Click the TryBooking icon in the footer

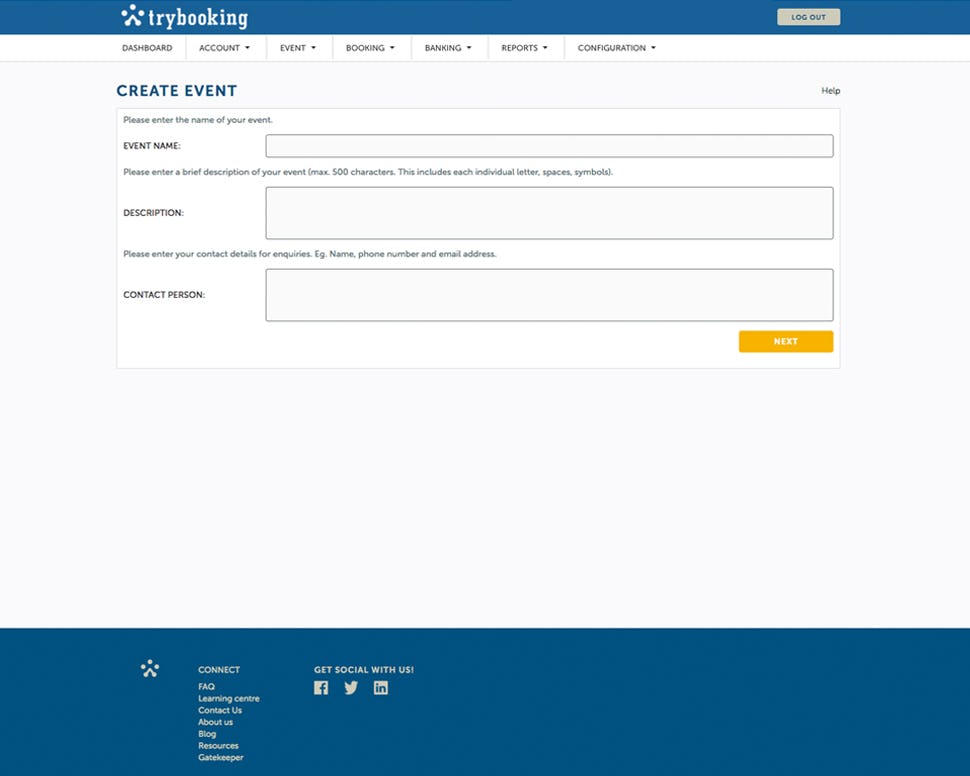[149, 668]
